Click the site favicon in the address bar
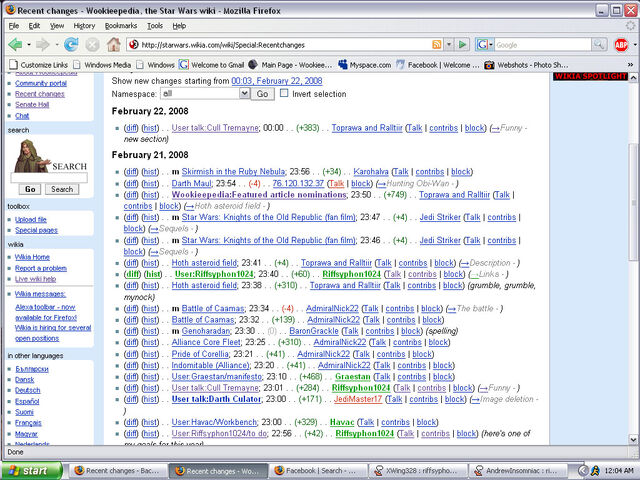 [133, 44]
